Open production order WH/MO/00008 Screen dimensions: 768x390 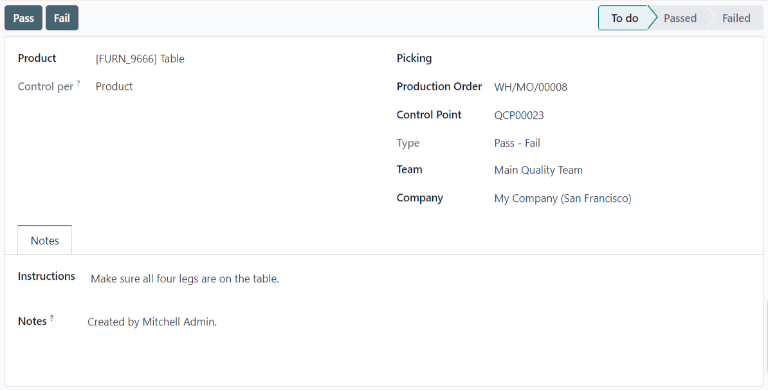(x=530, y=87)
